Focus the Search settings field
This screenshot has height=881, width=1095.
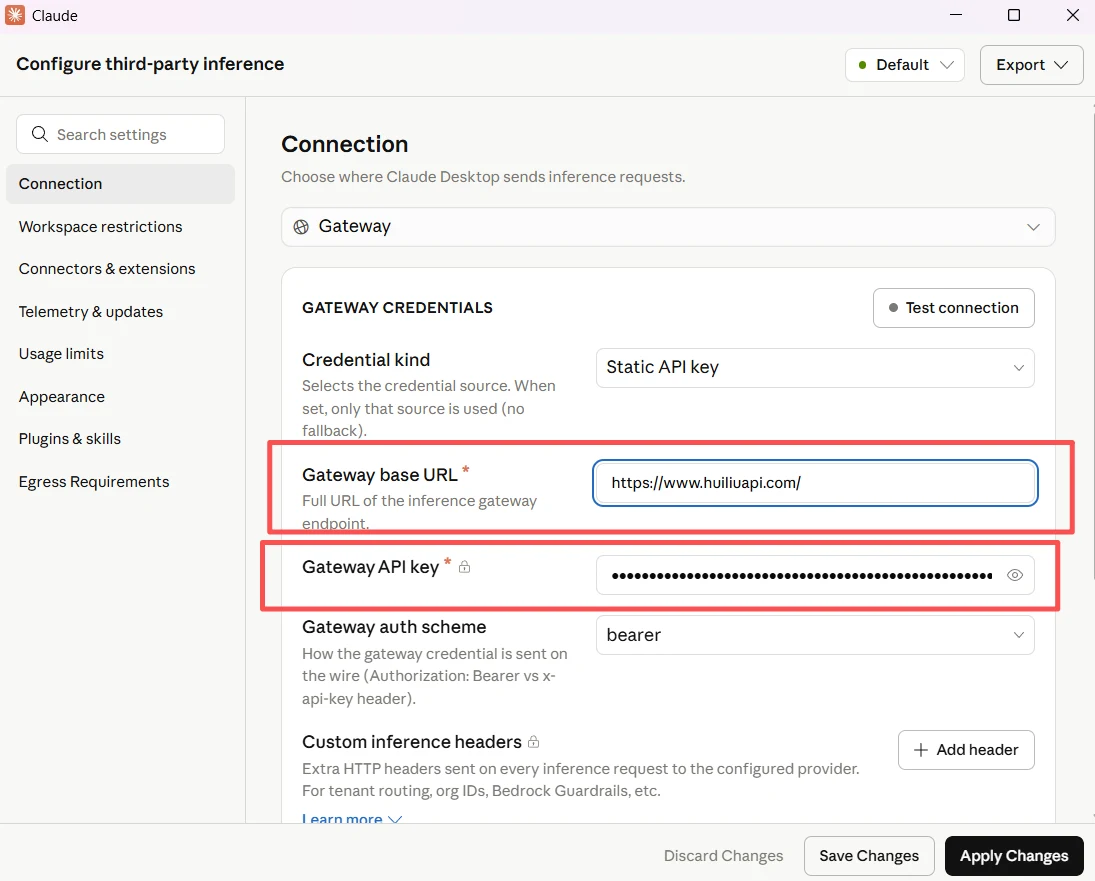click(120, 134)
